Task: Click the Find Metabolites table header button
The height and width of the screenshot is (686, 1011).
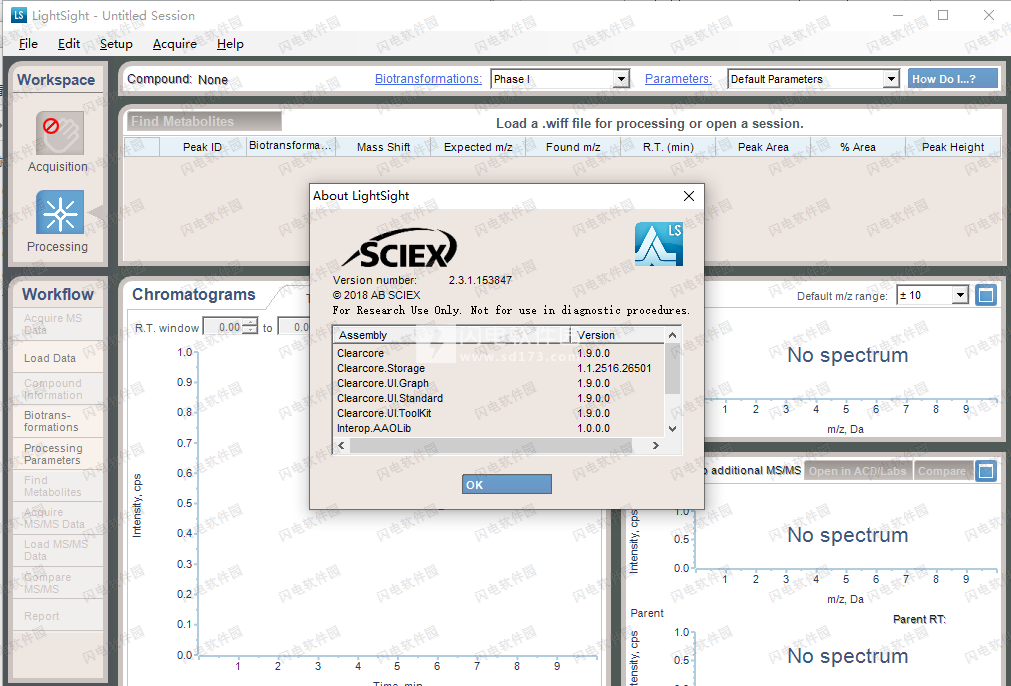Action: click(x=204, y=121)
